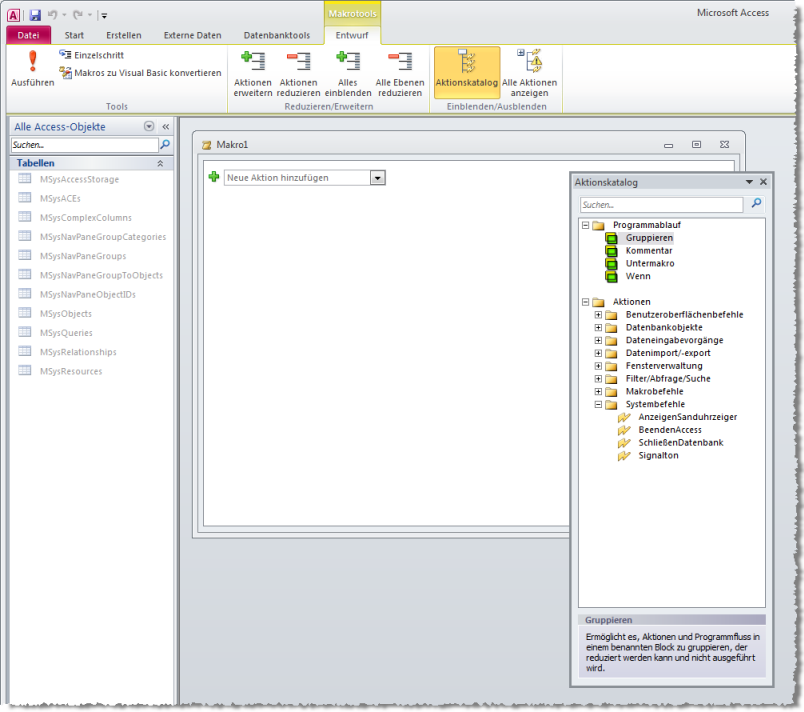Click the Ausführen run macro icon
This screenshot has width=804, height=712.
pyautogui.click(x=32, y=62)
